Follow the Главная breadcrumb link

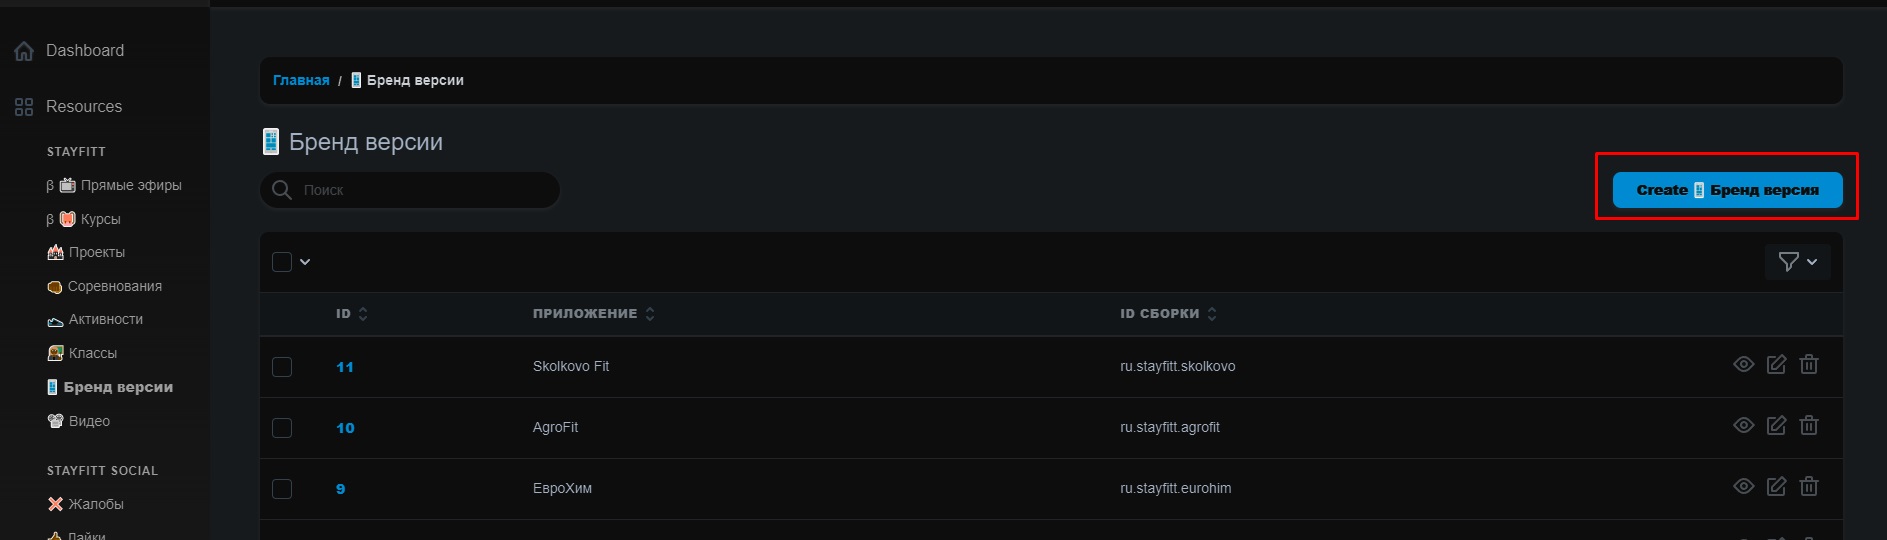301,80
